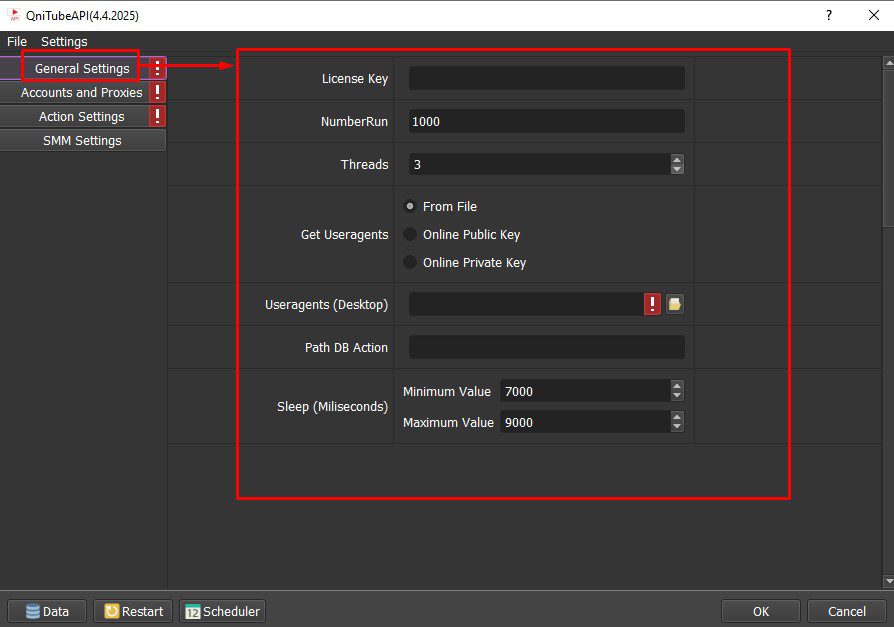This screenshot has height=627, width=894.
Task: Click the NumberRun field showing 1000
Action: tap(547, 121)
